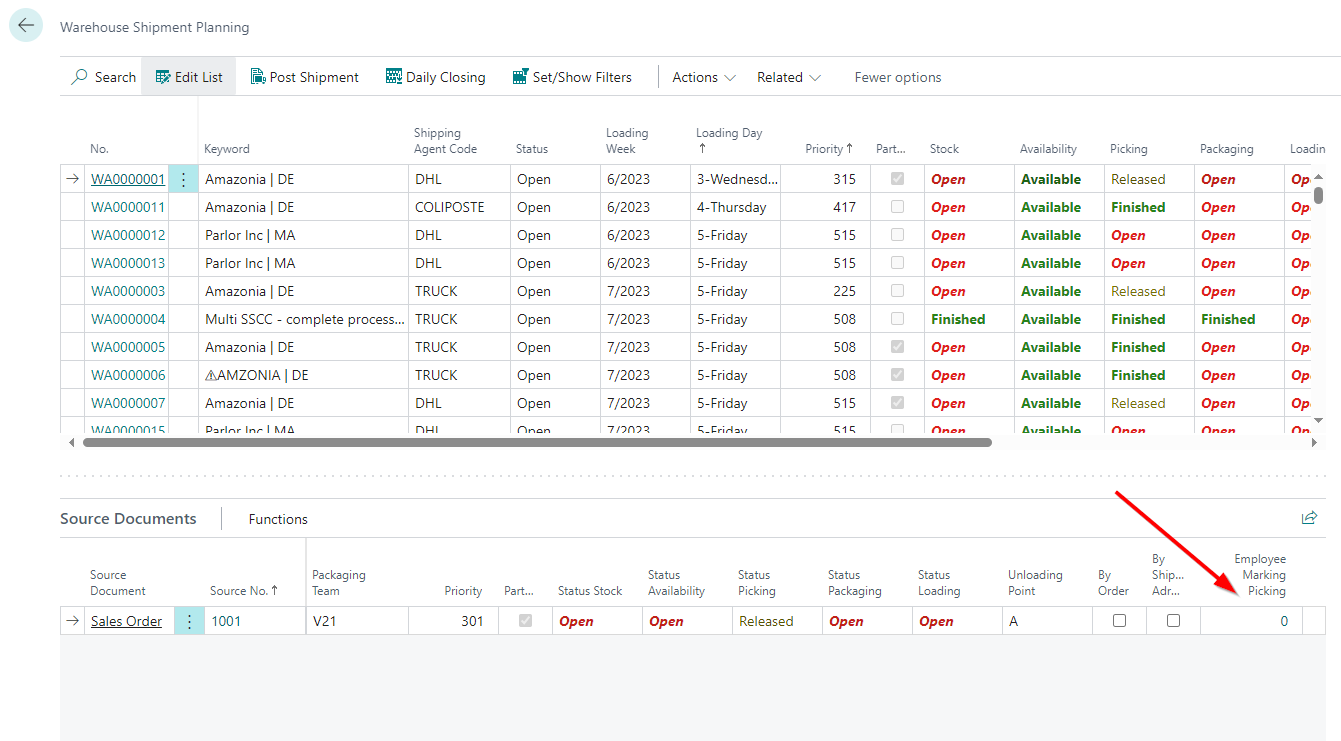Viewport: 1341px width, 741px height.
Task: Open shipment link WA0000004
Action: point(128,320)
